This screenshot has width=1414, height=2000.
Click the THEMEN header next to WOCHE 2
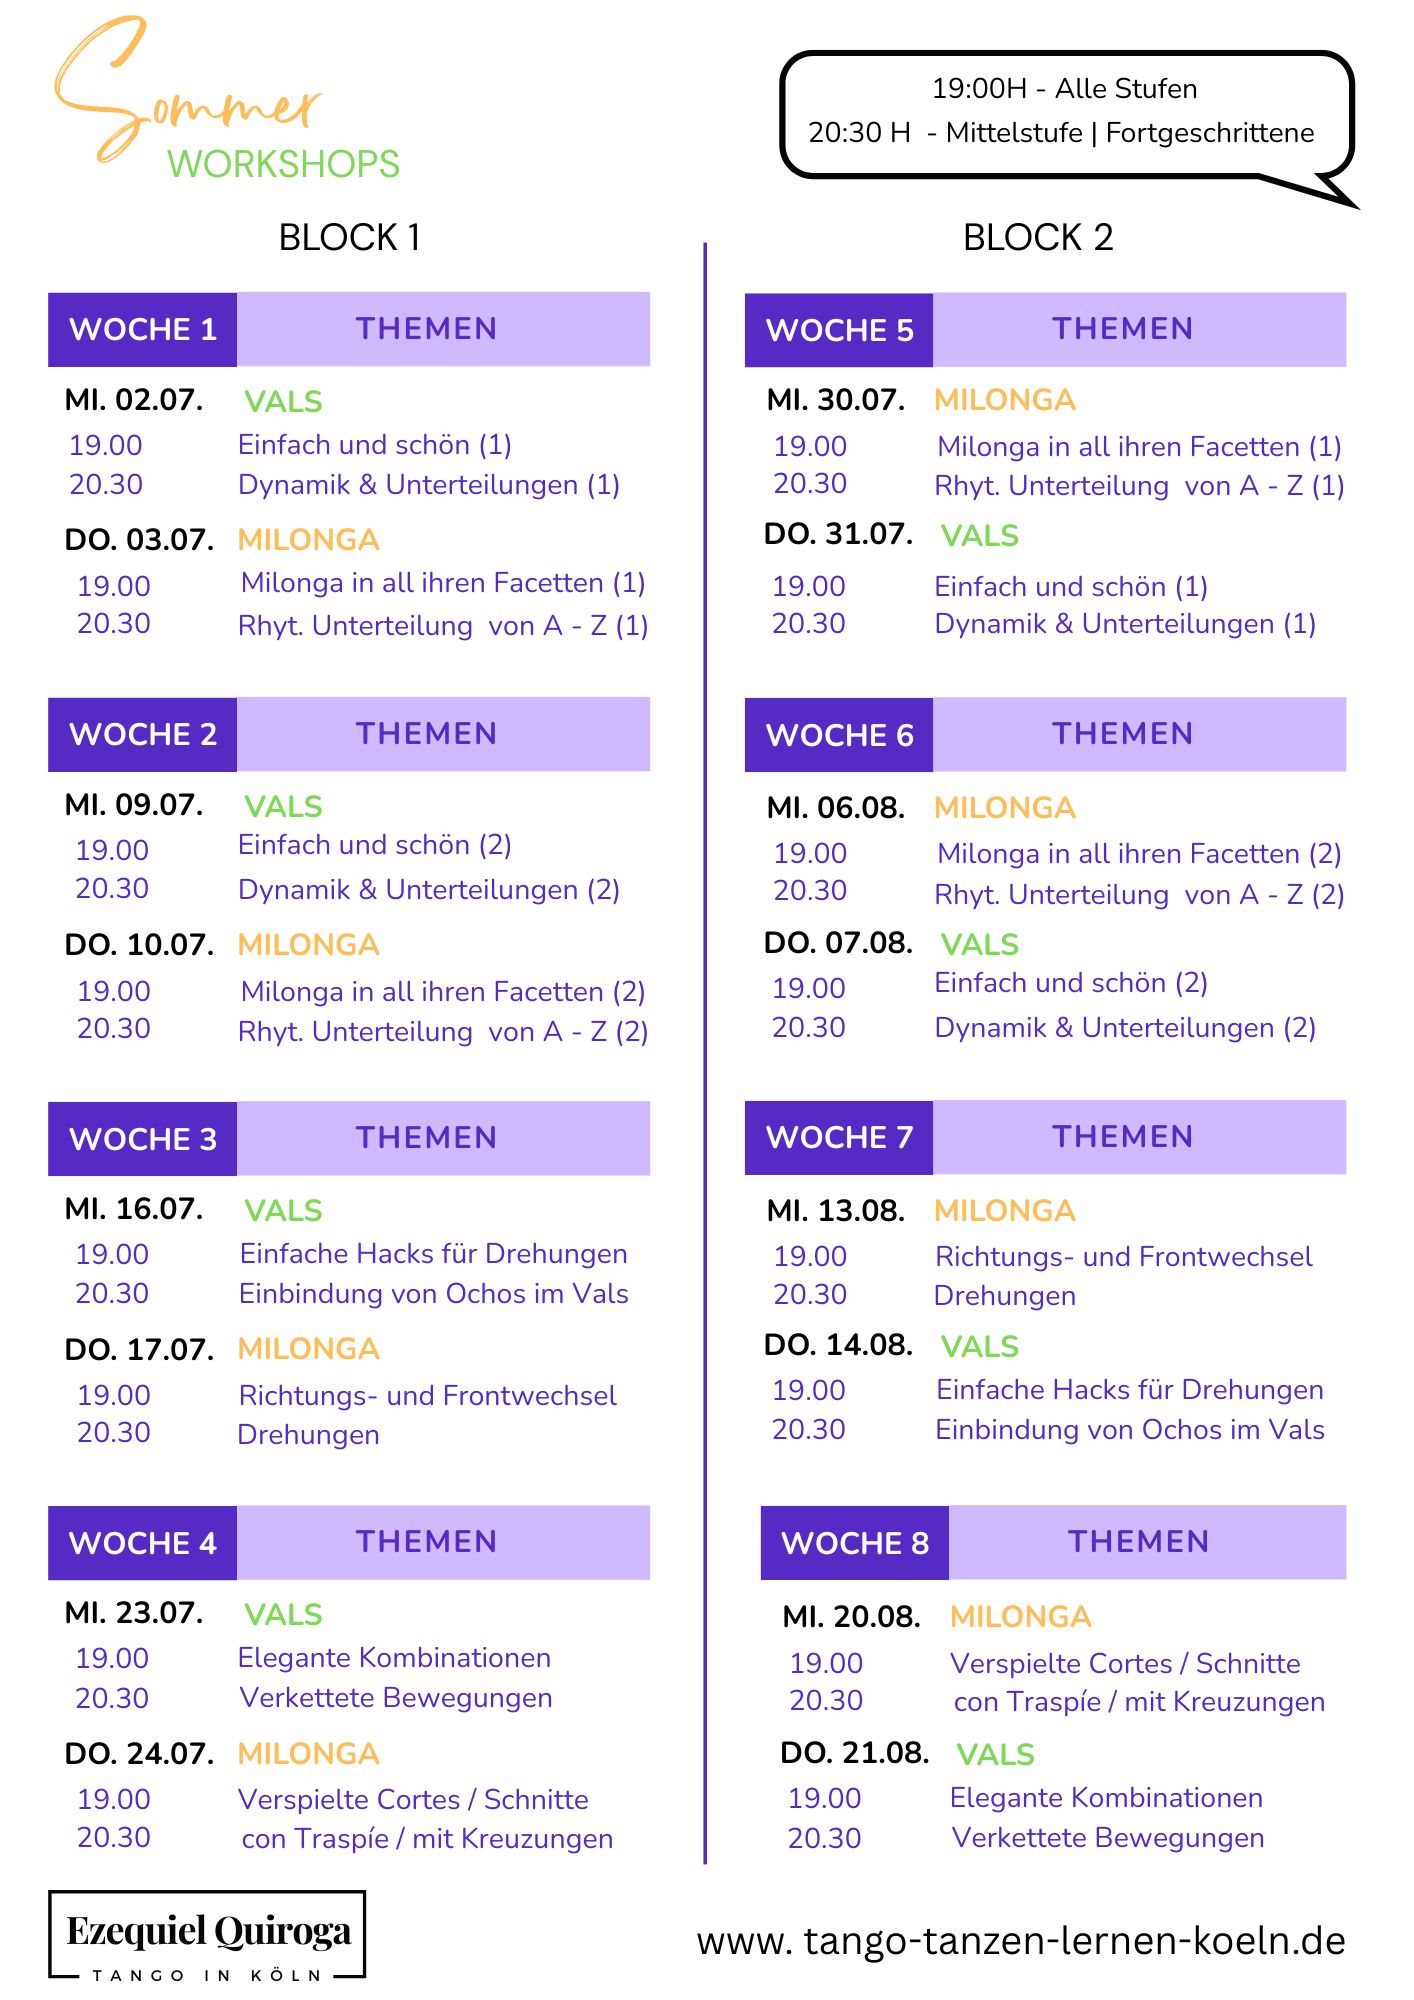coord(427,733)
